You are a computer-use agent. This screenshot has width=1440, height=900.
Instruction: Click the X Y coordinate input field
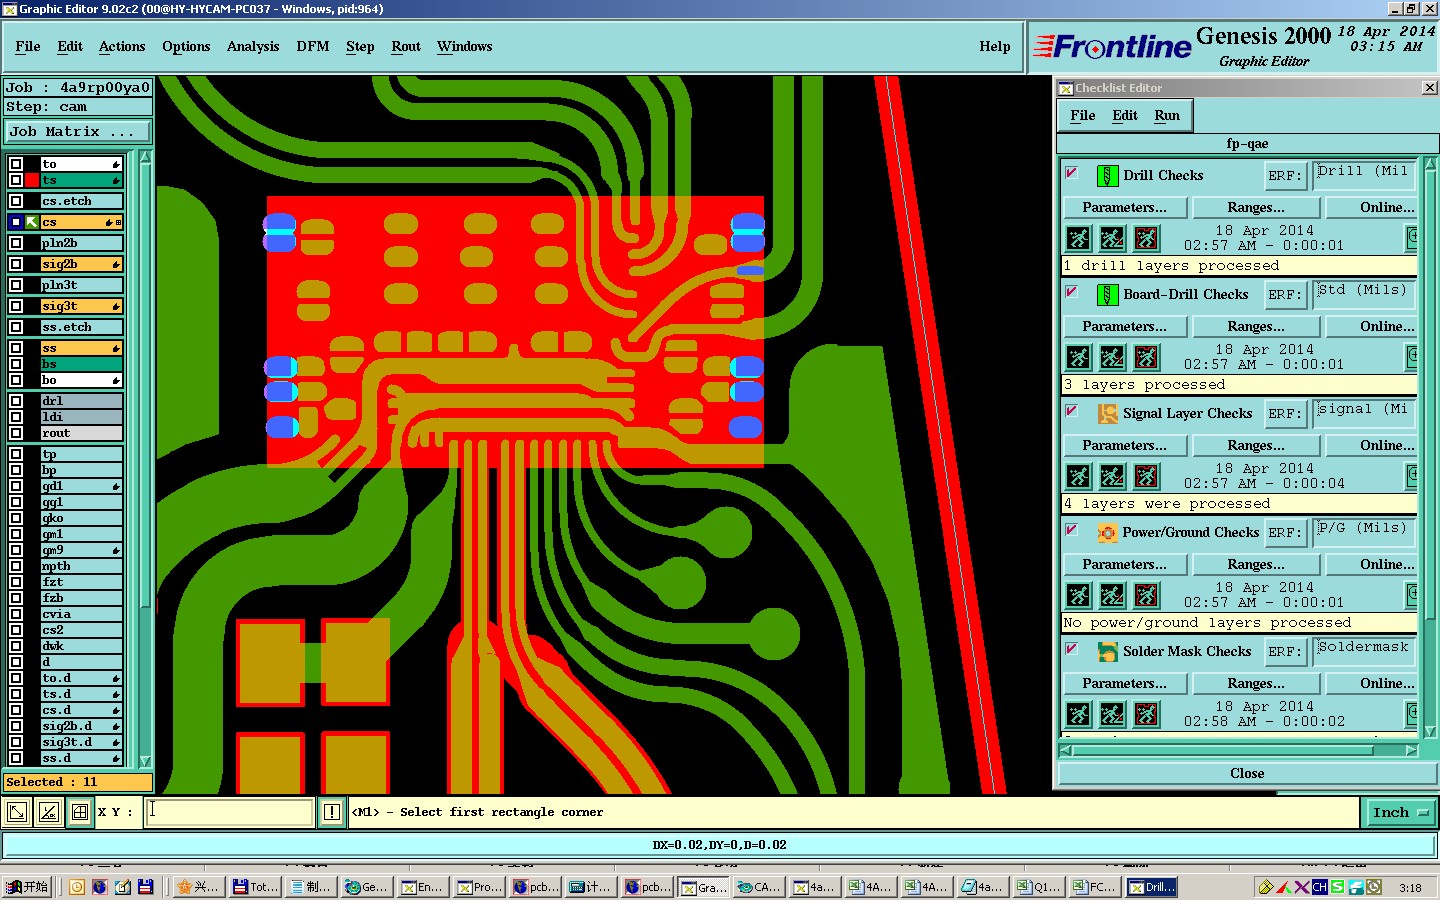coord(230,812)
